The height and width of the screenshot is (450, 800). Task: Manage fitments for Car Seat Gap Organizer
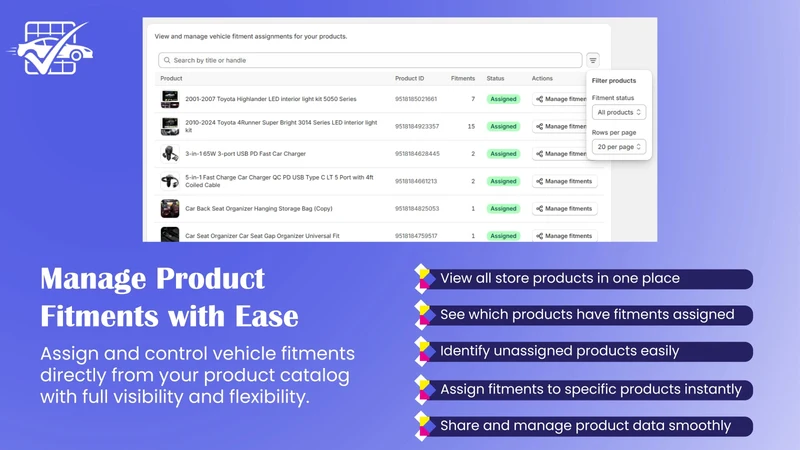point(564,236)
